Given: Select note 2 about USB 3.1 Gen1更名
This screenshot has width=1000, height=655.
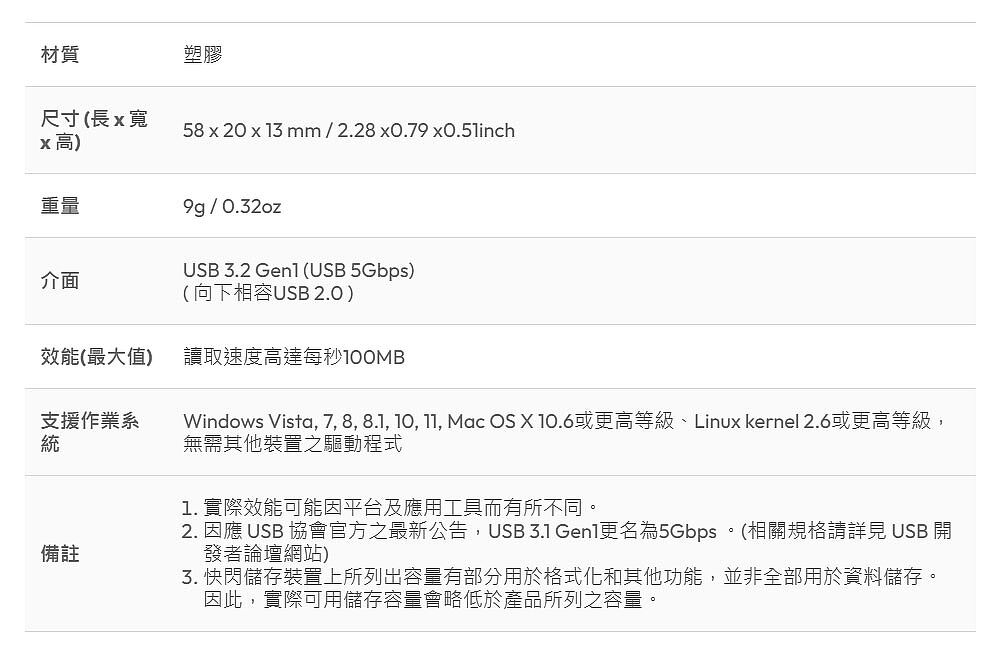Looking at the screenshot, I should click(566, 542).
